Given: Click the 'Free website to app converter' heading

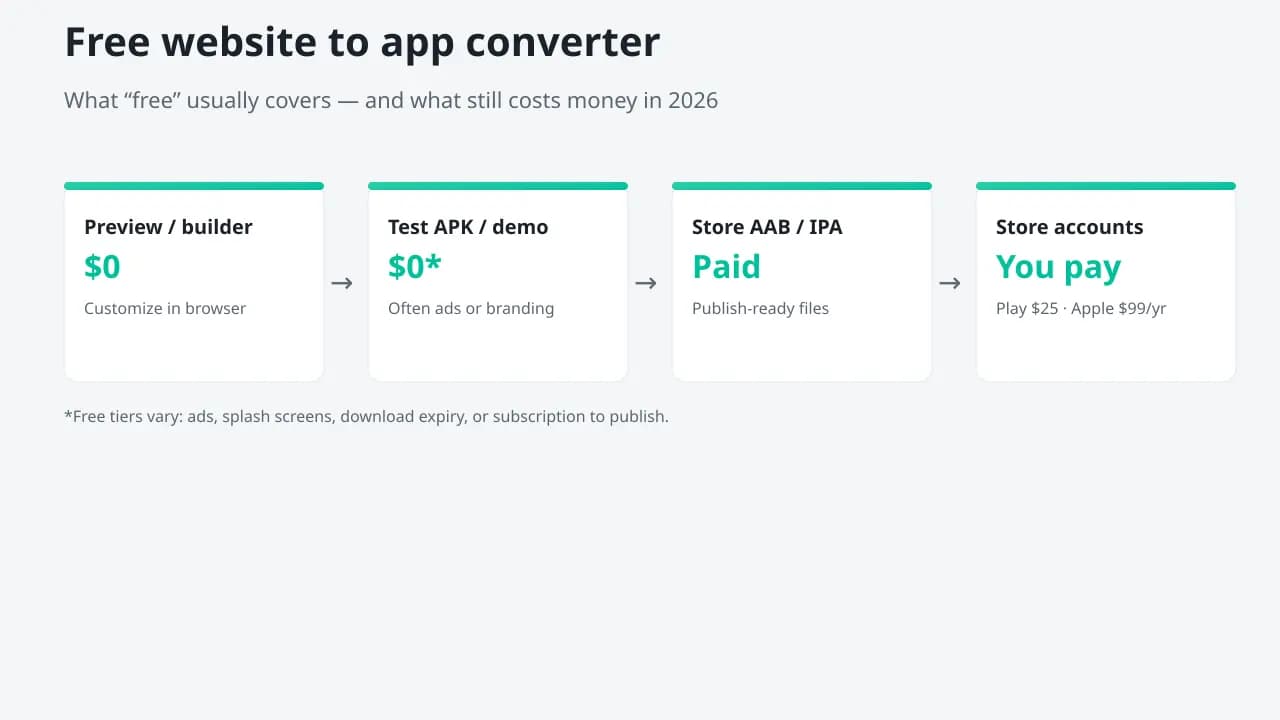Looking at the screenshot, I should (x=362, y=43).
